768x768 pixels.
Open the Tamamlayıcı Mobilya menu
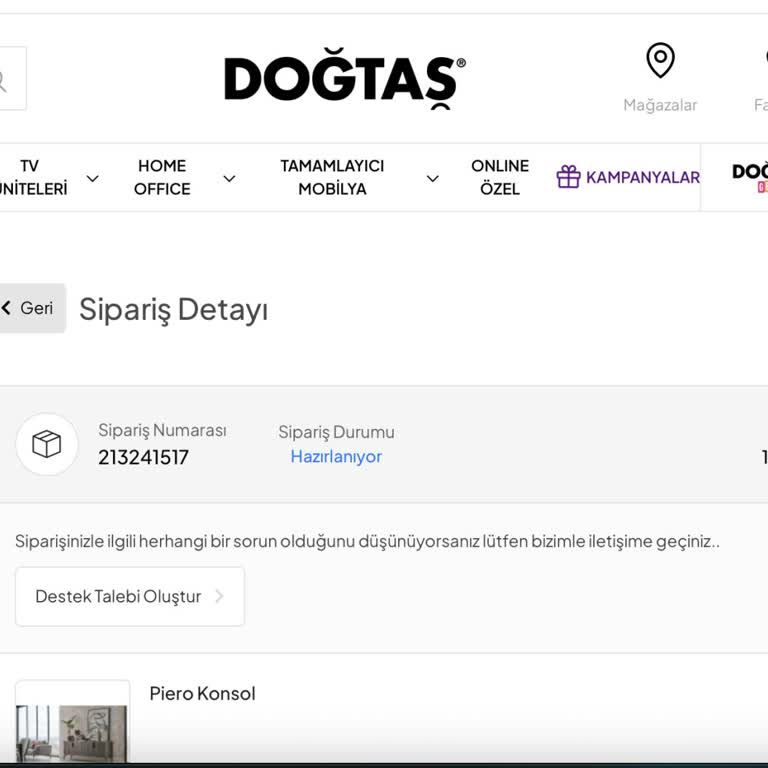point(332,177)
